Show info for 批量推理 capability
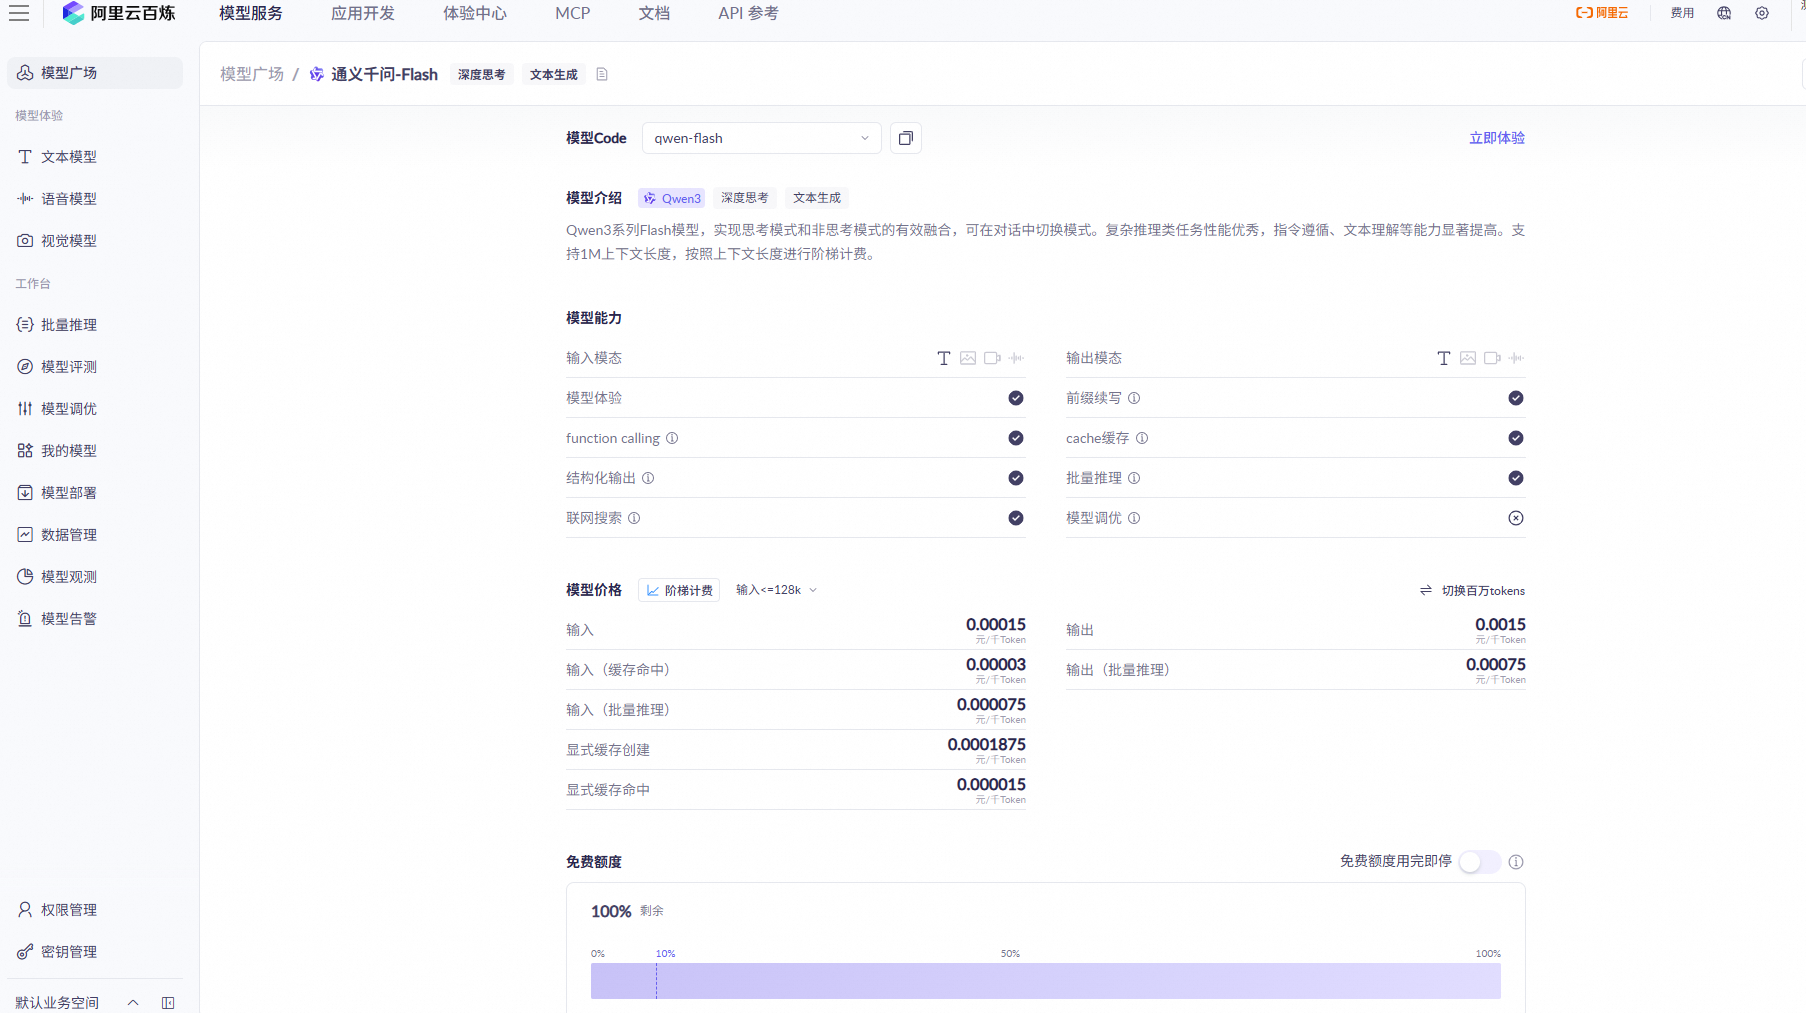Image resolution: width=1806 pixels, height=1013 pixels. pyautogui.click(x=1134, y=478)
